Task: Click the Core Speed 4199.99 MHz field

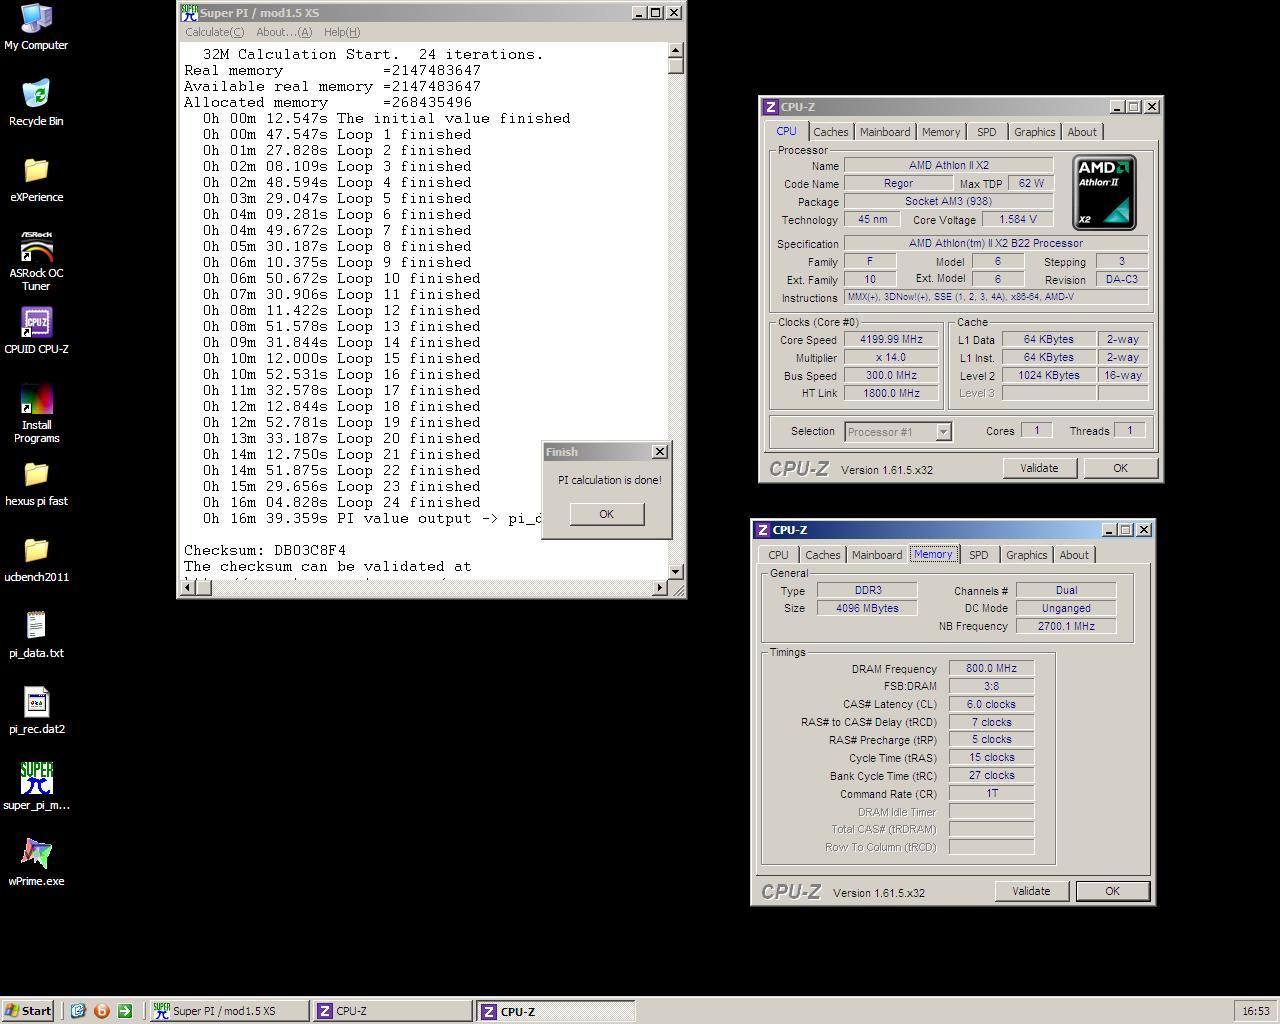Action: (x=891, y=339)
